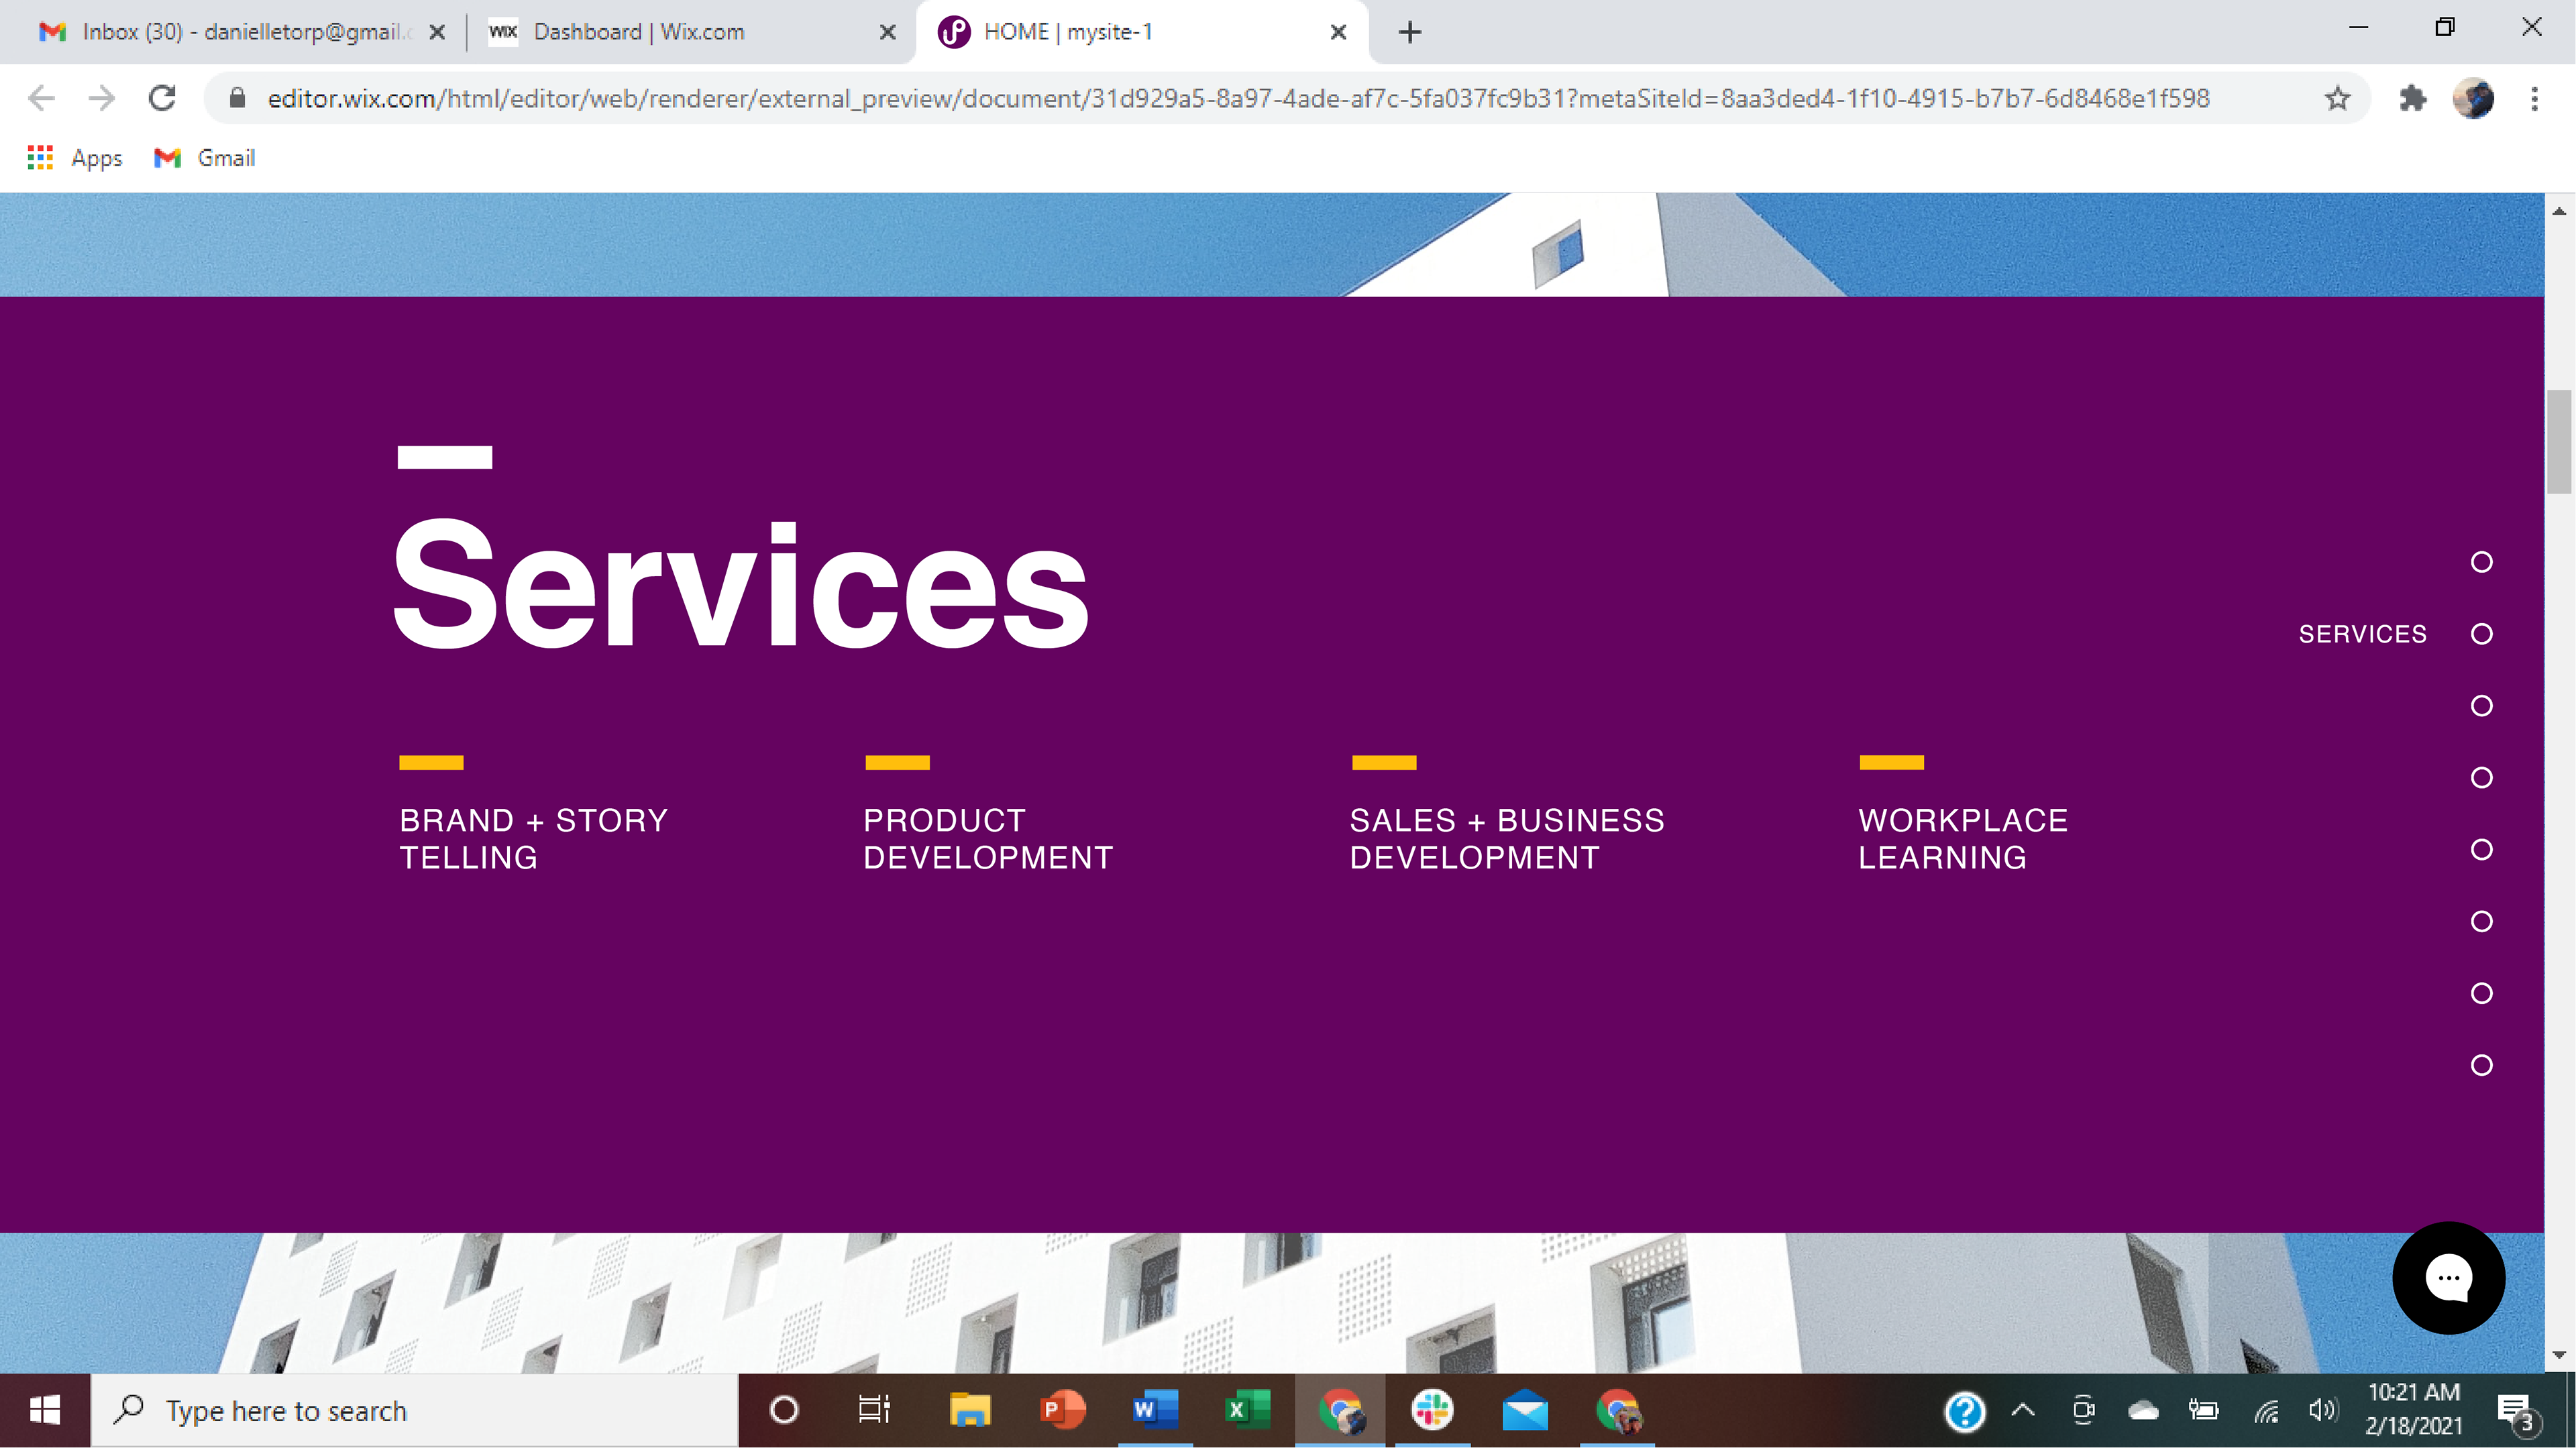Click BRAND + STORY TELLING service
The height and width of the screenshot is (1448, 2576).
[x=533, y=838]
